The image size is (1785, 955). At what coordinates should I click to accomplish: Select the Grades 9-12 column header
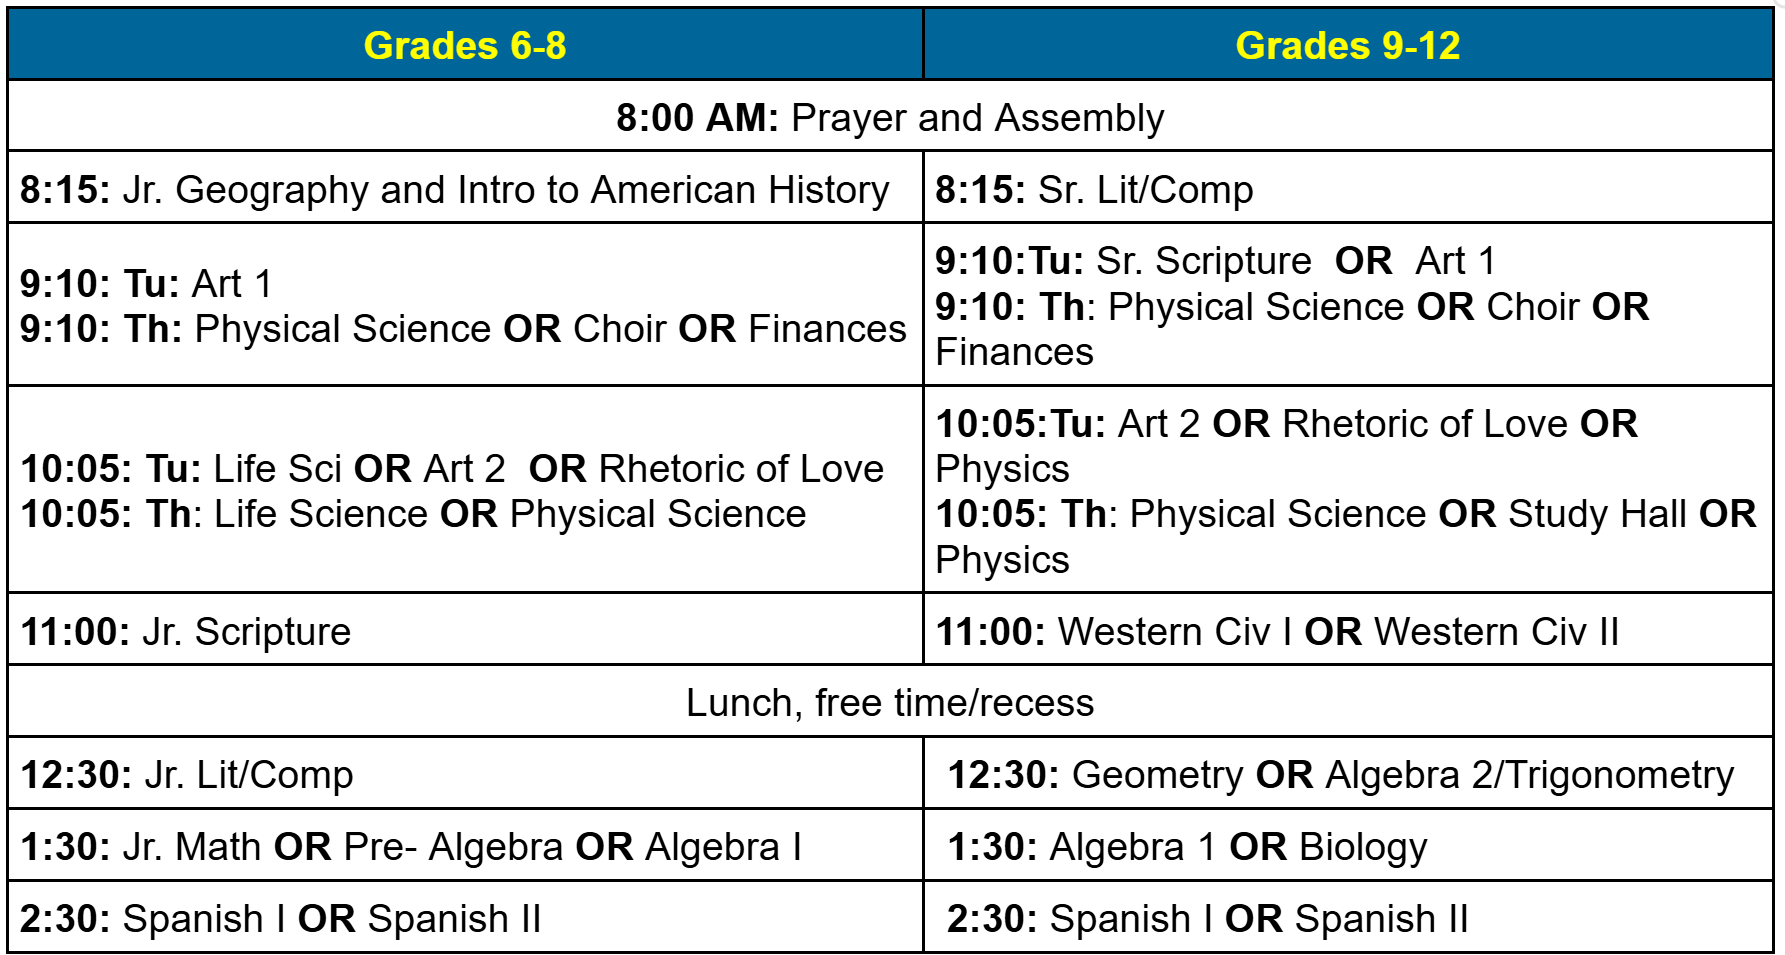(x=1348, y=45)
